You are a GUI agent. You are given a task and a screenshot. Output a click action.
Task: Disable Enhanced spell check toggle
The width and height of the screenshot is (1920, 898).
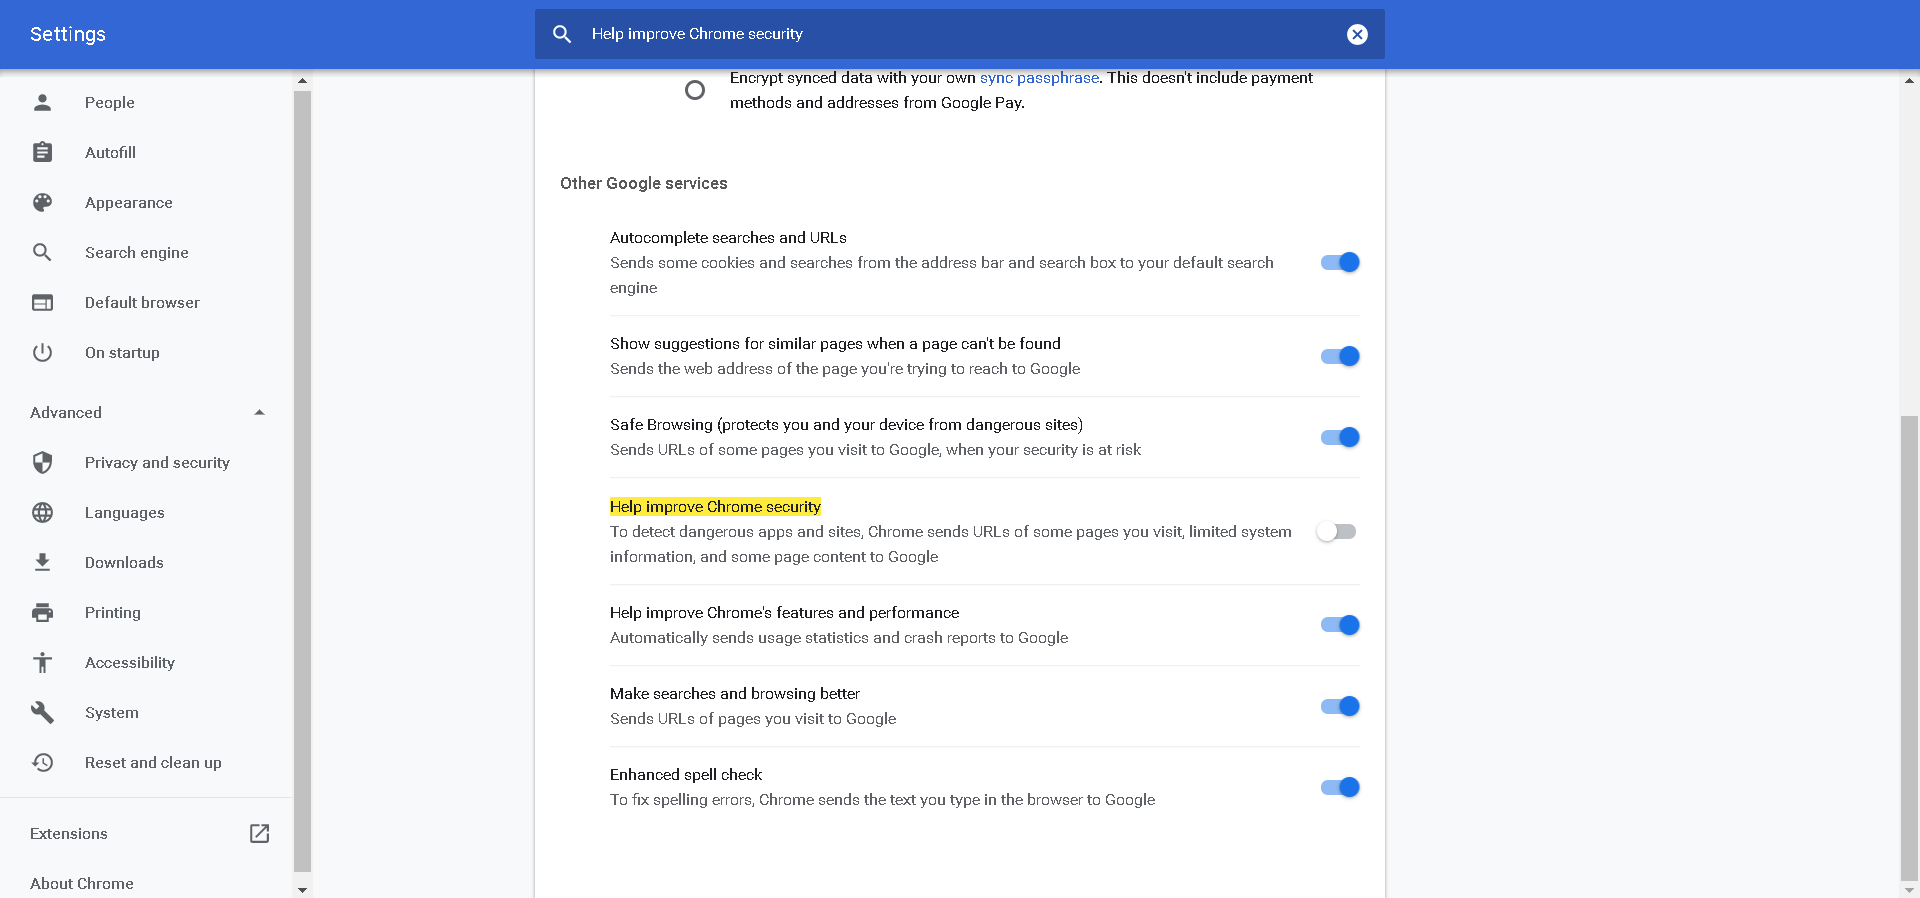tap(1340, 787)
